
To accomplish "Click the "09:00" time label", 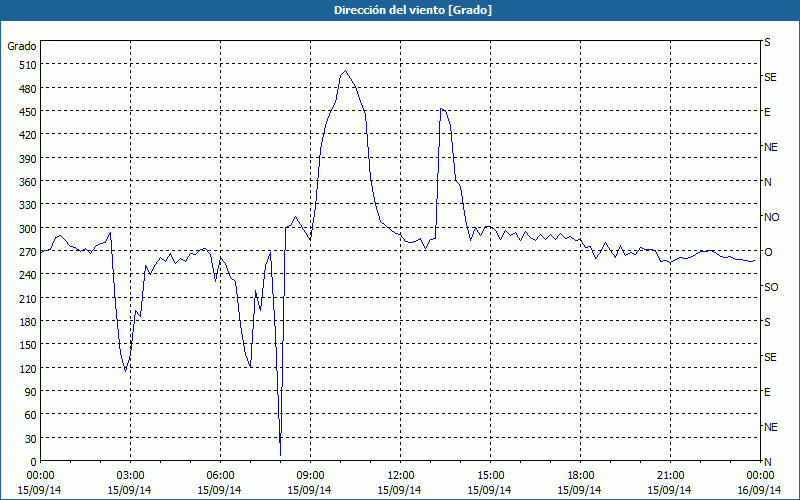I will tap(310, 476).
